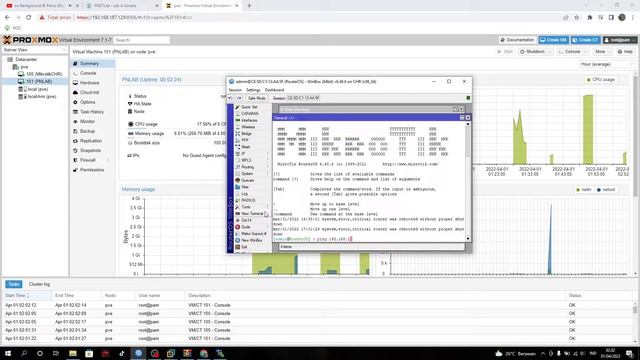Viewport: 640px width, 360px height.
Task: Click Make Supout.rif in WinBox sidebar
Action: 251,233
